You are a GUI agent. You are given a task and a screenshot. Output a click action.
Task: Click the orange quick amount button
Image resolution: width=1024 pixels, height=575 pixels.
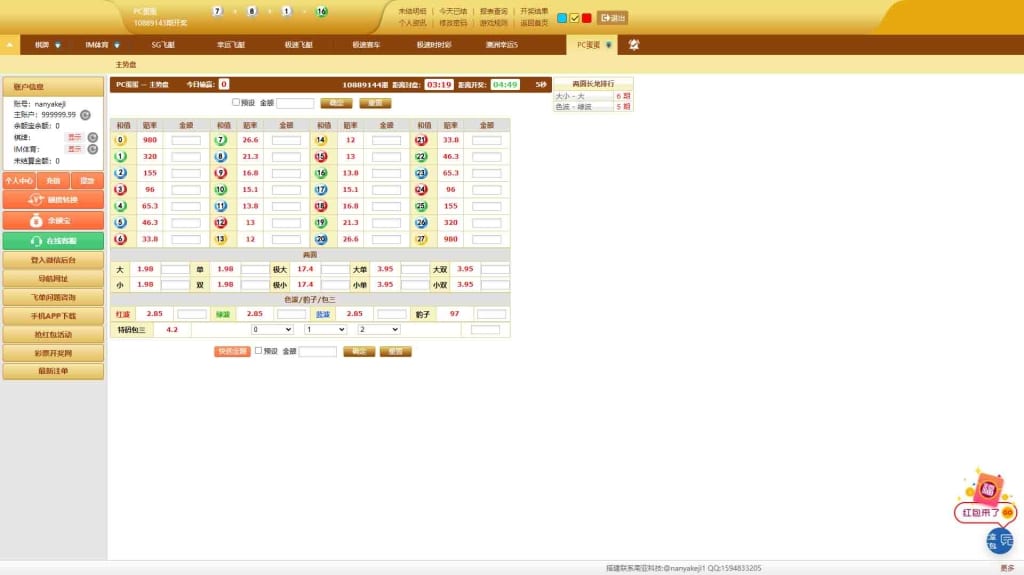coord(232,352)
